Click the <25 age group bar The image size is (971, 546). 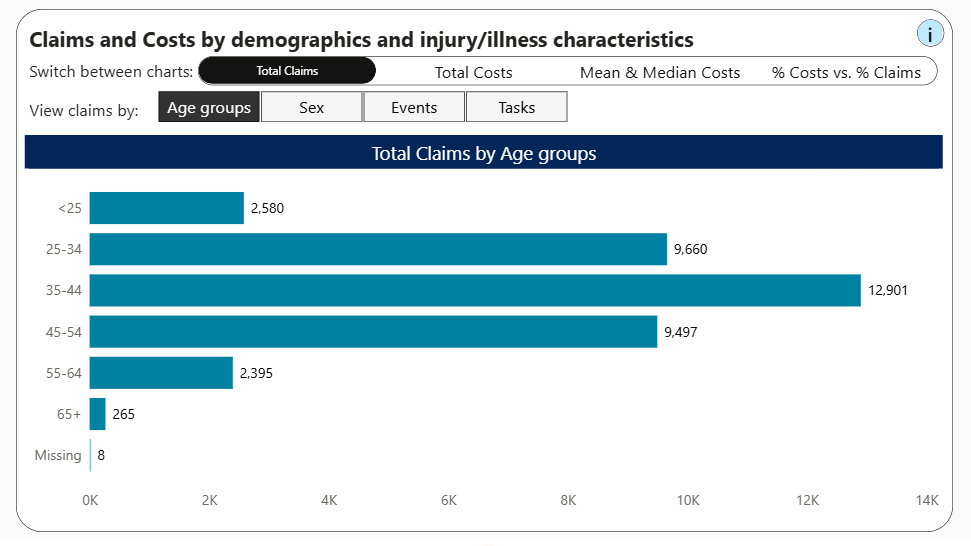tap(167, 208)
